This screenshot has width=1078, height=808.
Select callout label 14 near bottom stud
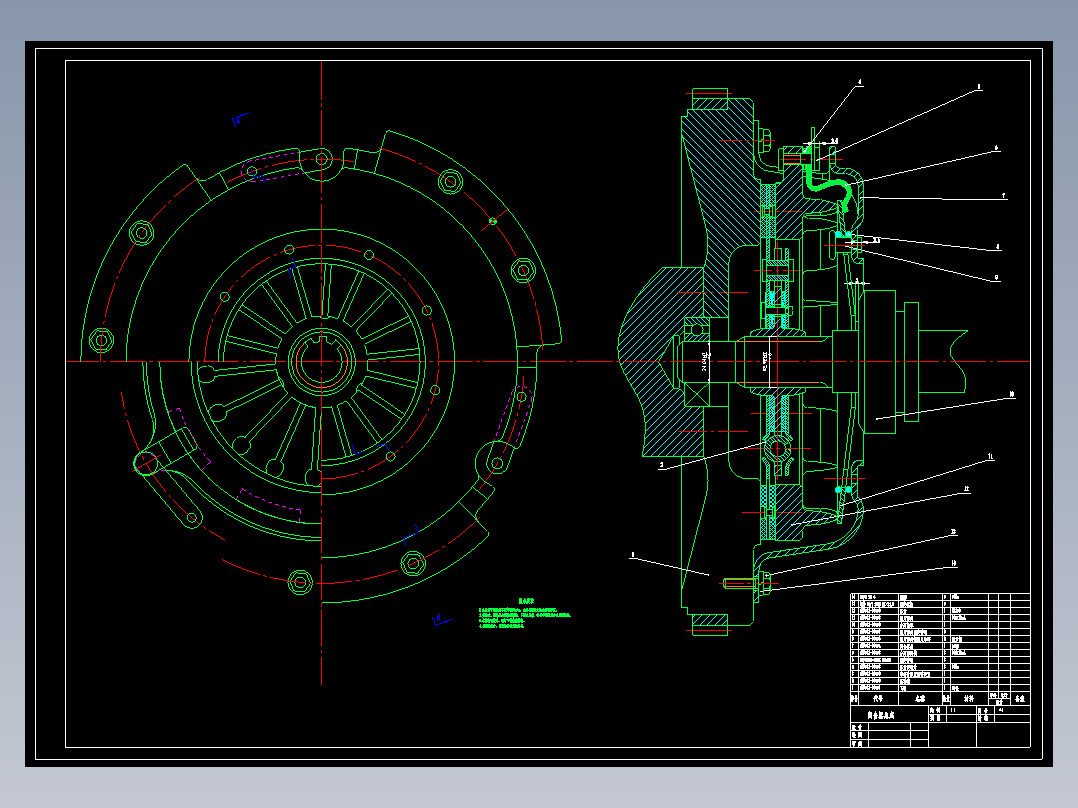[954, 564]
